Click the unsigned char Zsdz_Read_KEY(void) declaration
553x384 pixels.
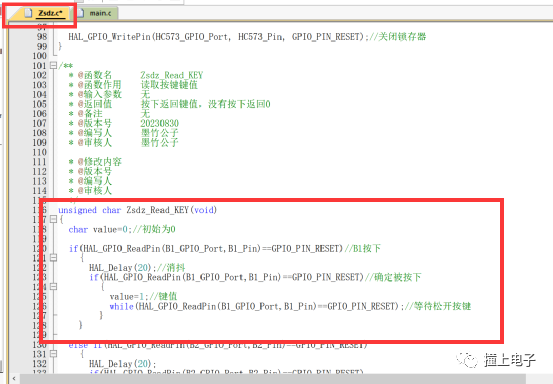coord(138,210)
